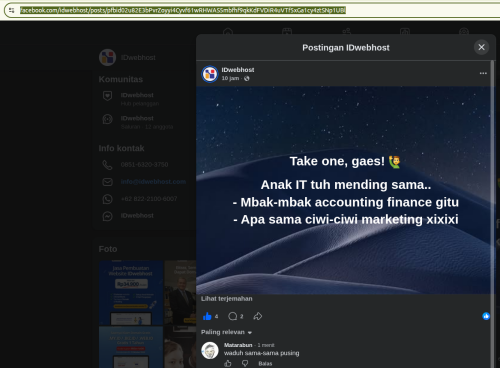The height and width of the screenshot is (368, 500).
Task: Click the Matarabun commenter name
Action: [x=238, y=345]
